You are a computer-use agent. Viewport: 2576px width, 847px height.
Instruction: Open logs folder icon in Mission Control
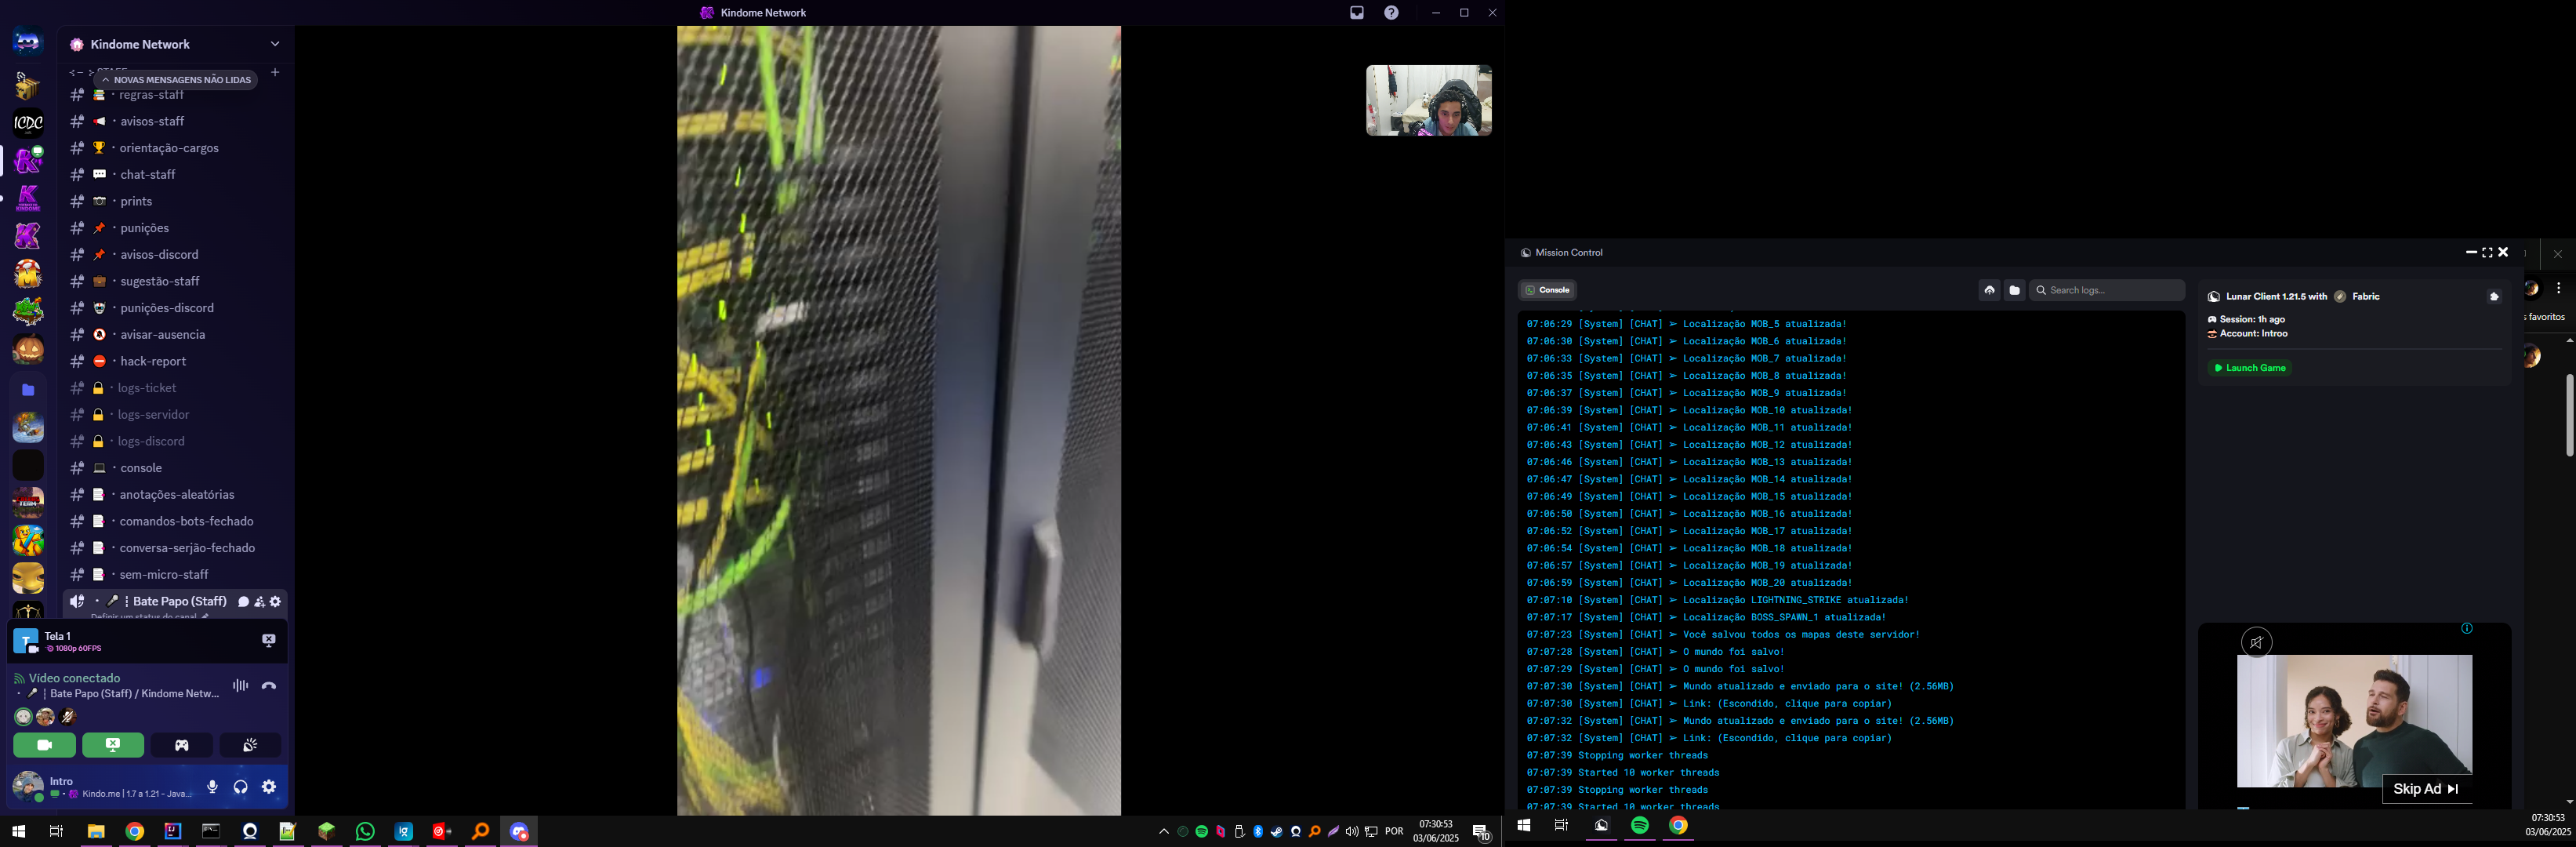(2015, 290)
